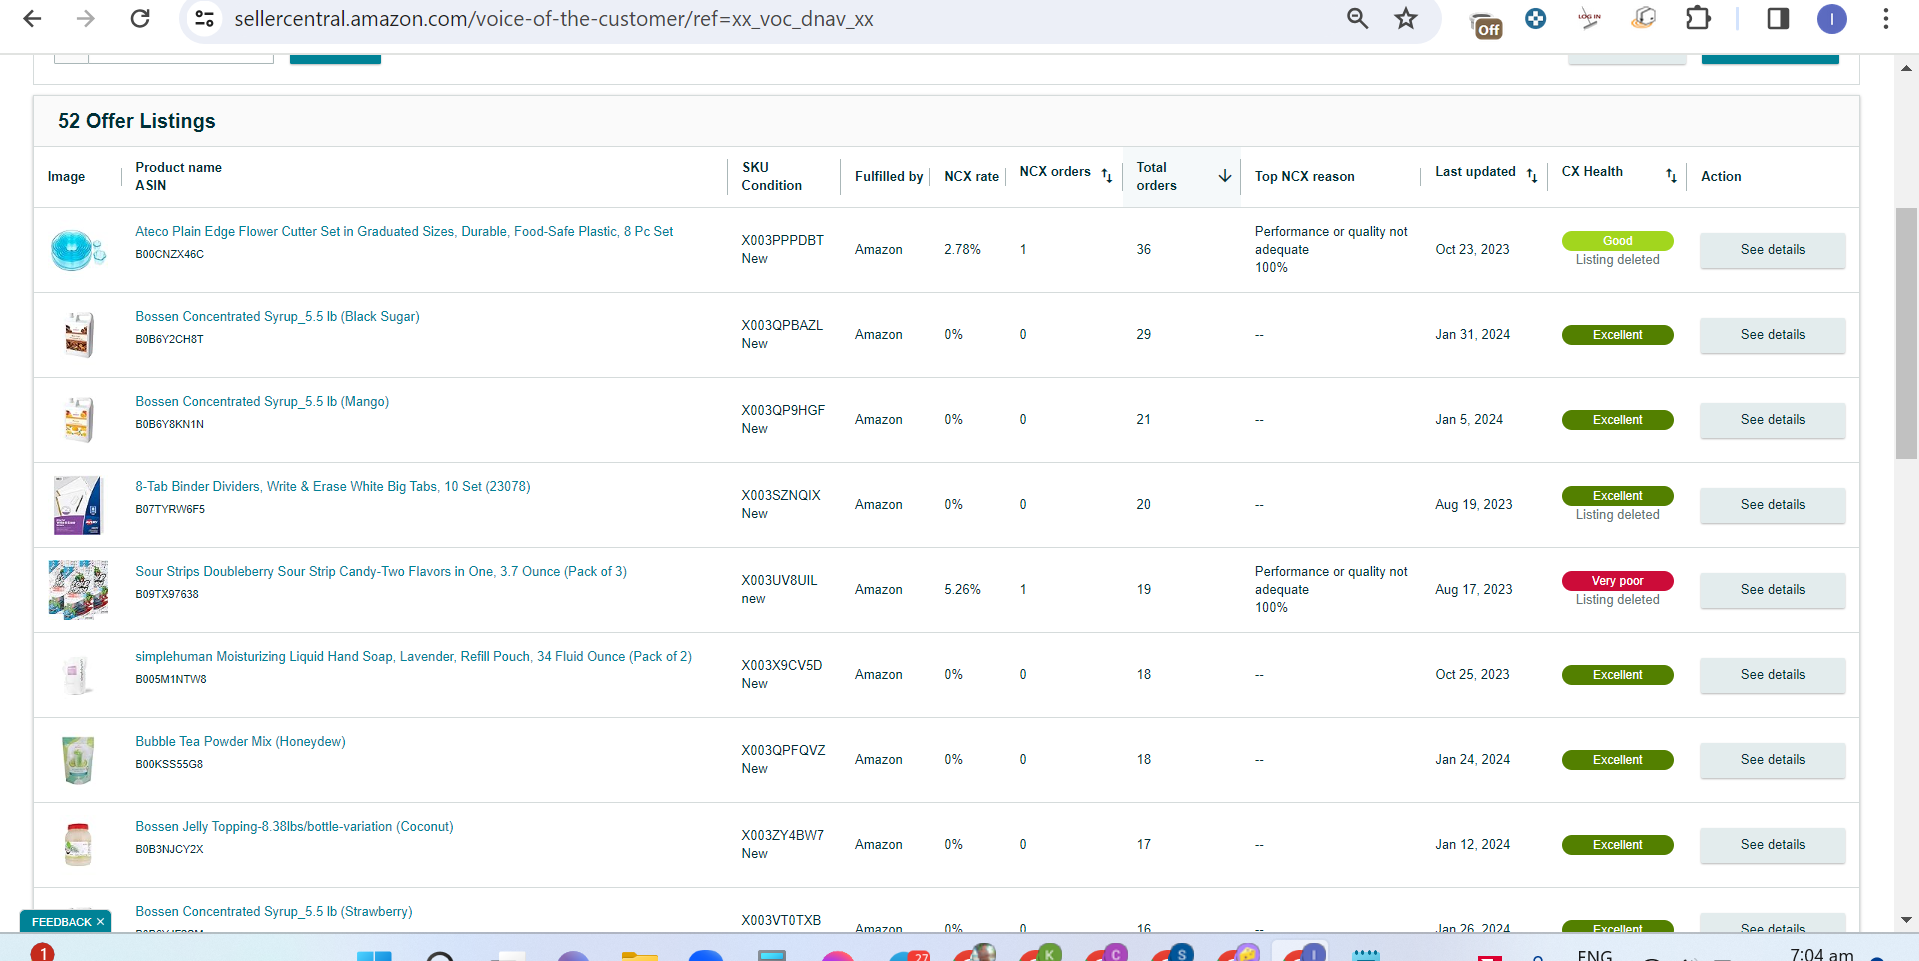
Task: Open the Sour Strips Doubleberry candy listing
Action: click(381, 571)
